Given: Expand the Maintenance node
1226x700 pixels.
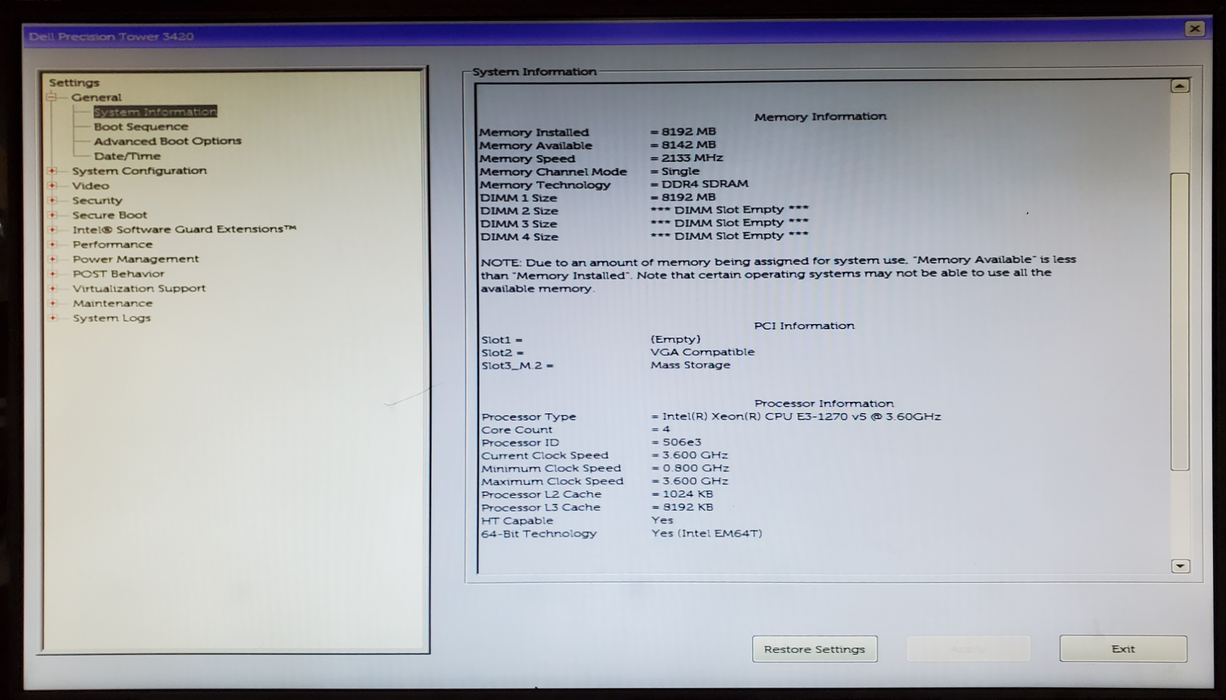Looking at the screenshot, I should [x=52, y=303].
